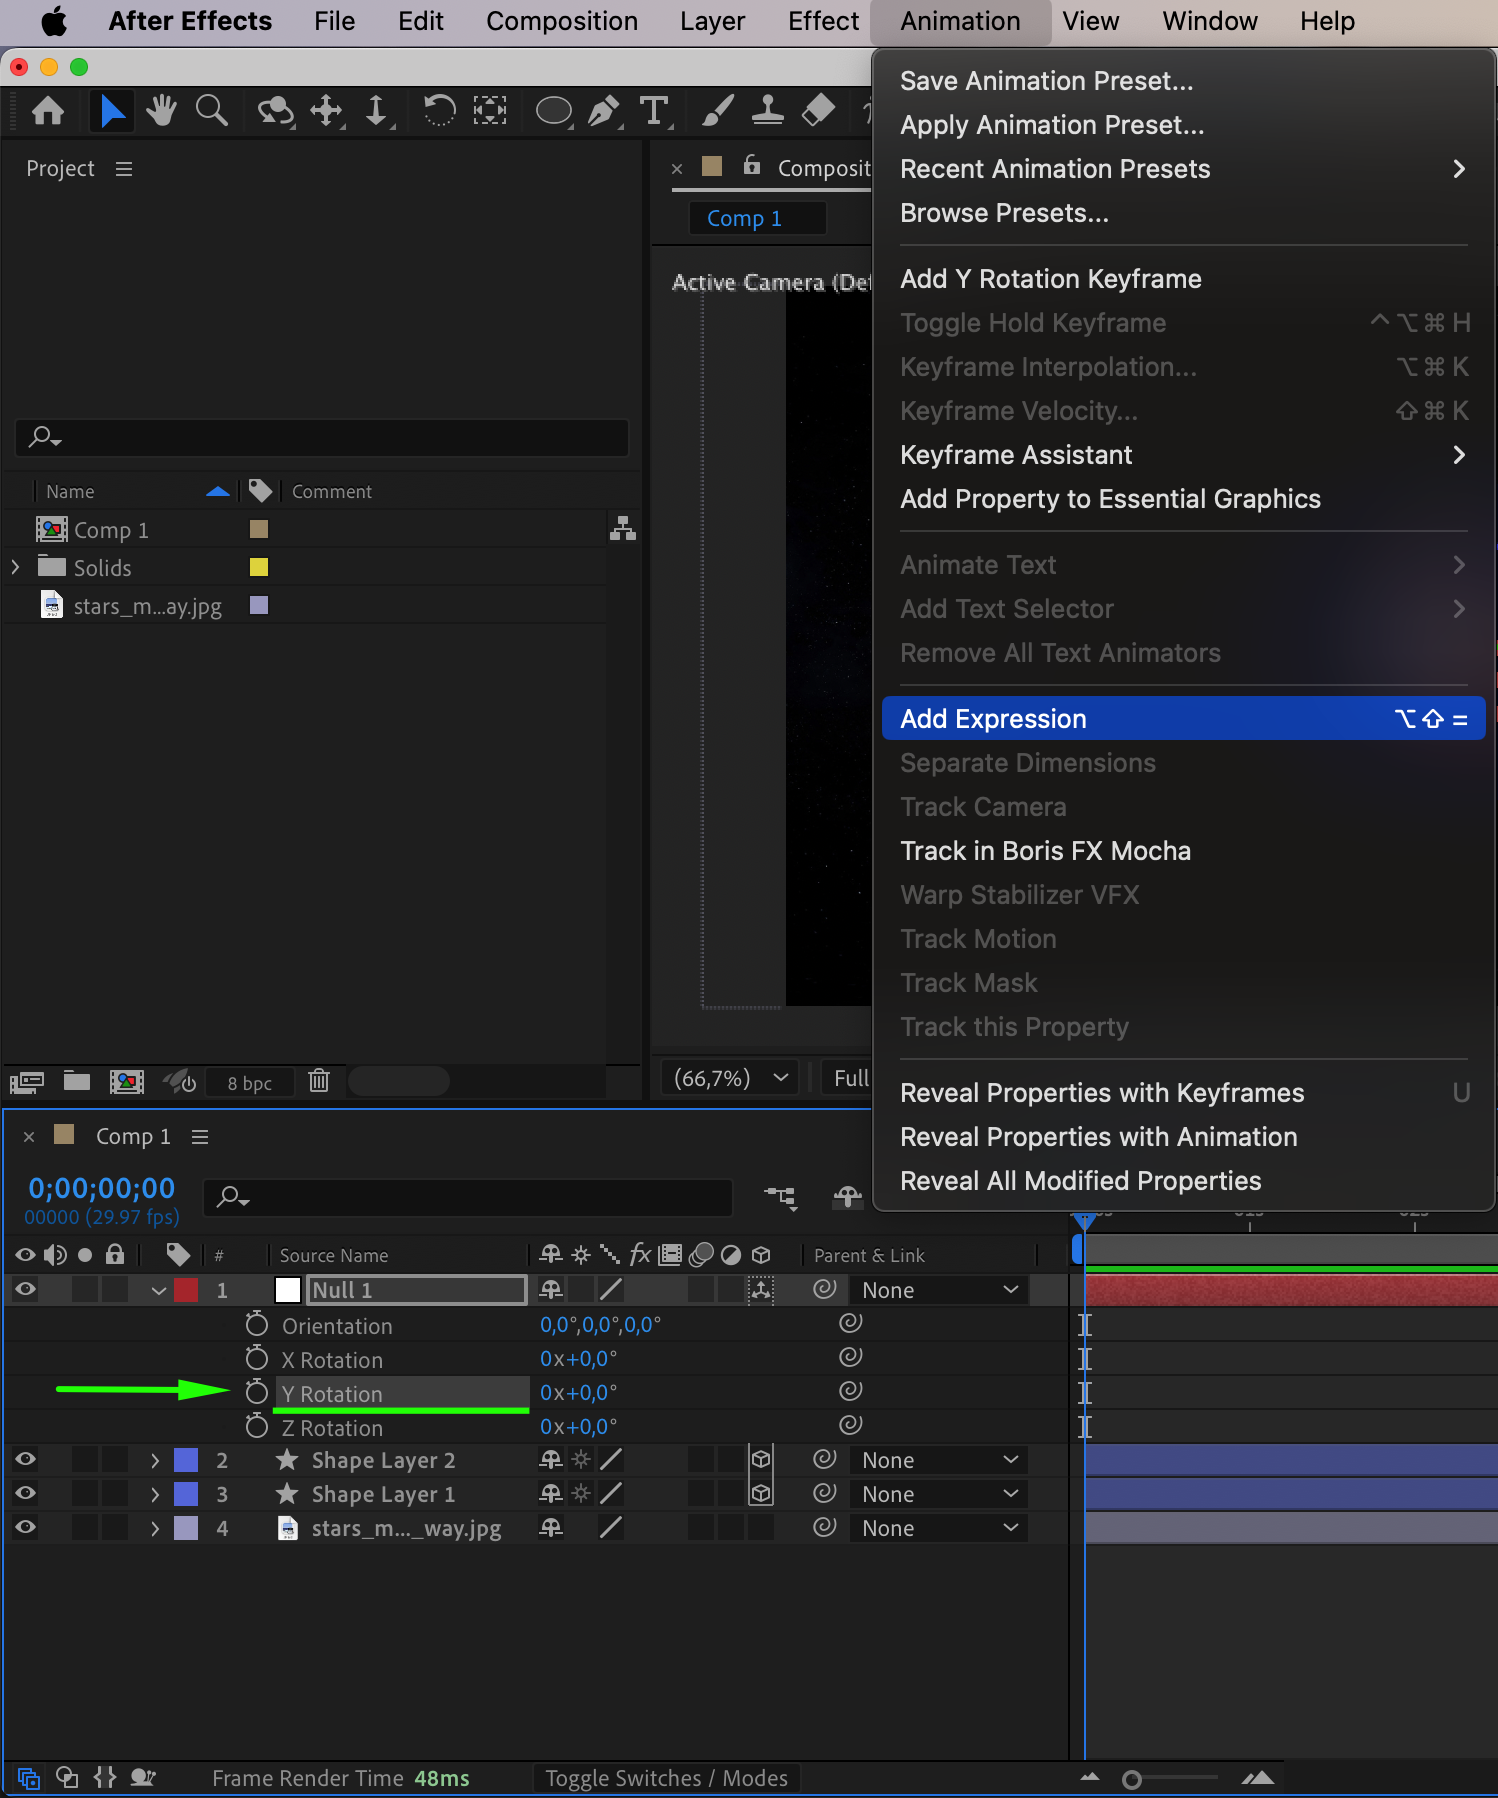Screen dimensions: 1498x1798
Task: Click Interpret Footage icon in Project panel
Action: [x=27, y=1081]
